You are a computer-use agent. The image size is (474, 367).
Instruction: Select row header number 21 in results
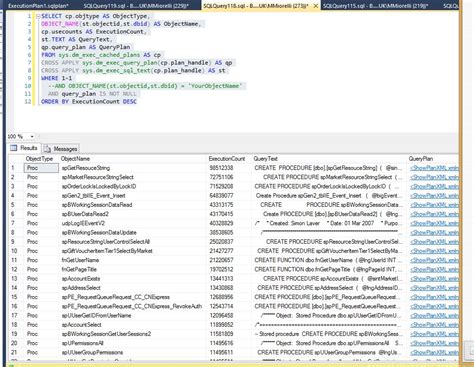pos(16,352)
